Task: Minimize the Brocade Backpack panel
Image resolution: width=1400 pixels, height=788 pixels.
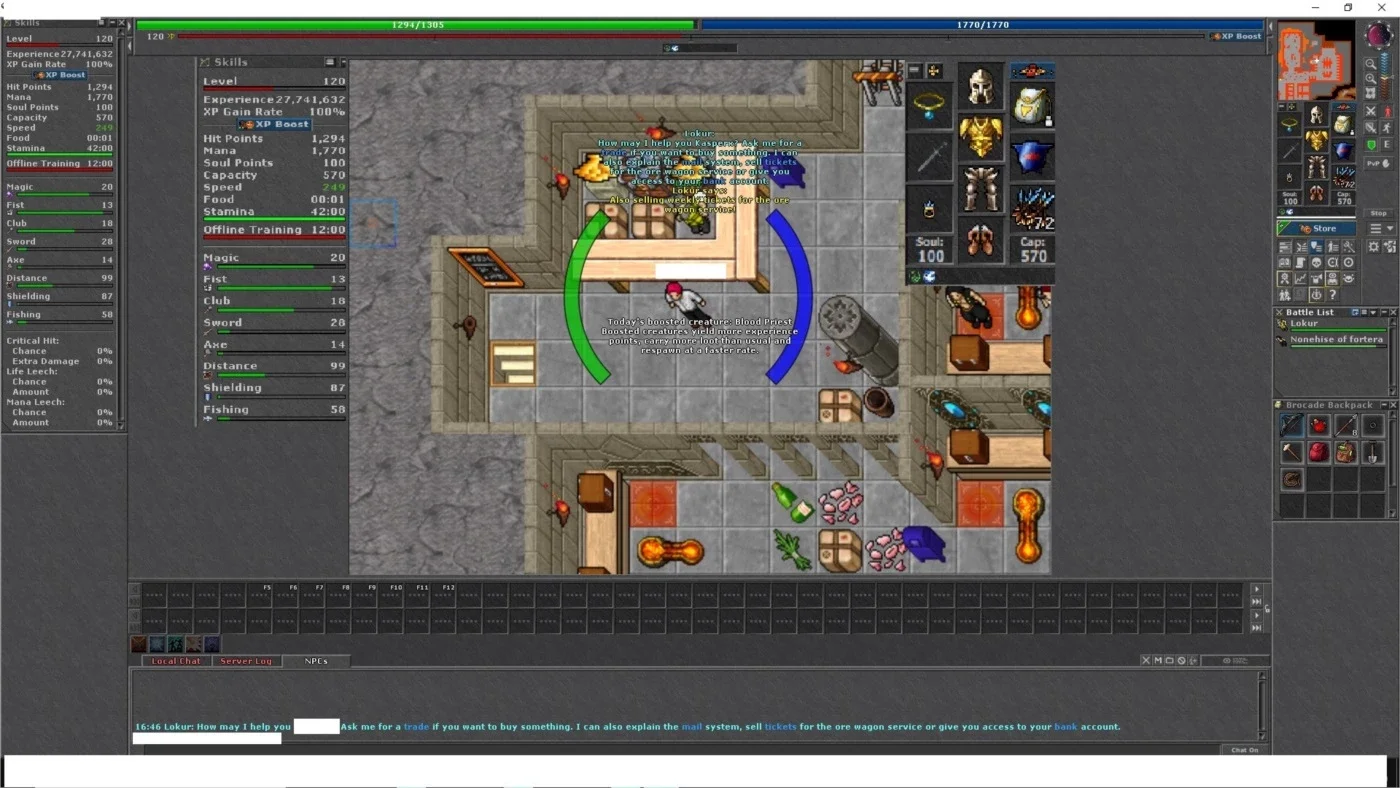Action: point(1384,405)
